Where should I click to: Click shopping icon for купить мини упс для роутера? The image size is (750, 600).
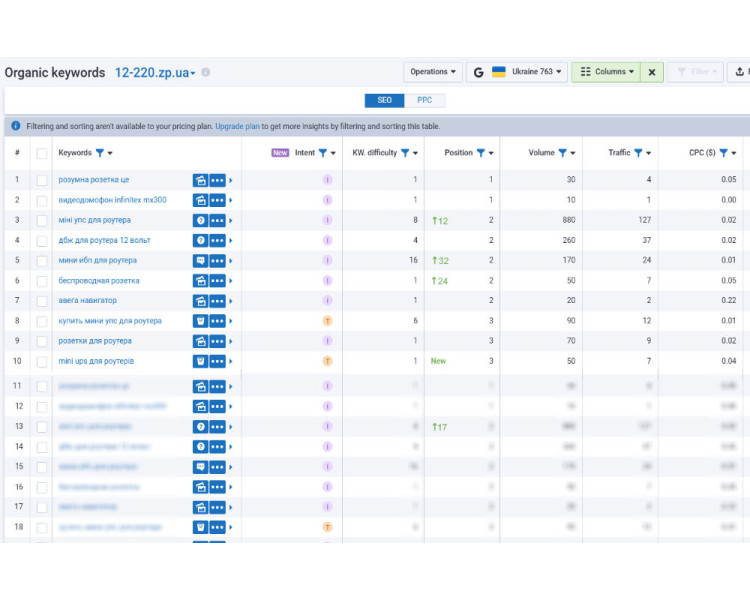coord(200,321)
